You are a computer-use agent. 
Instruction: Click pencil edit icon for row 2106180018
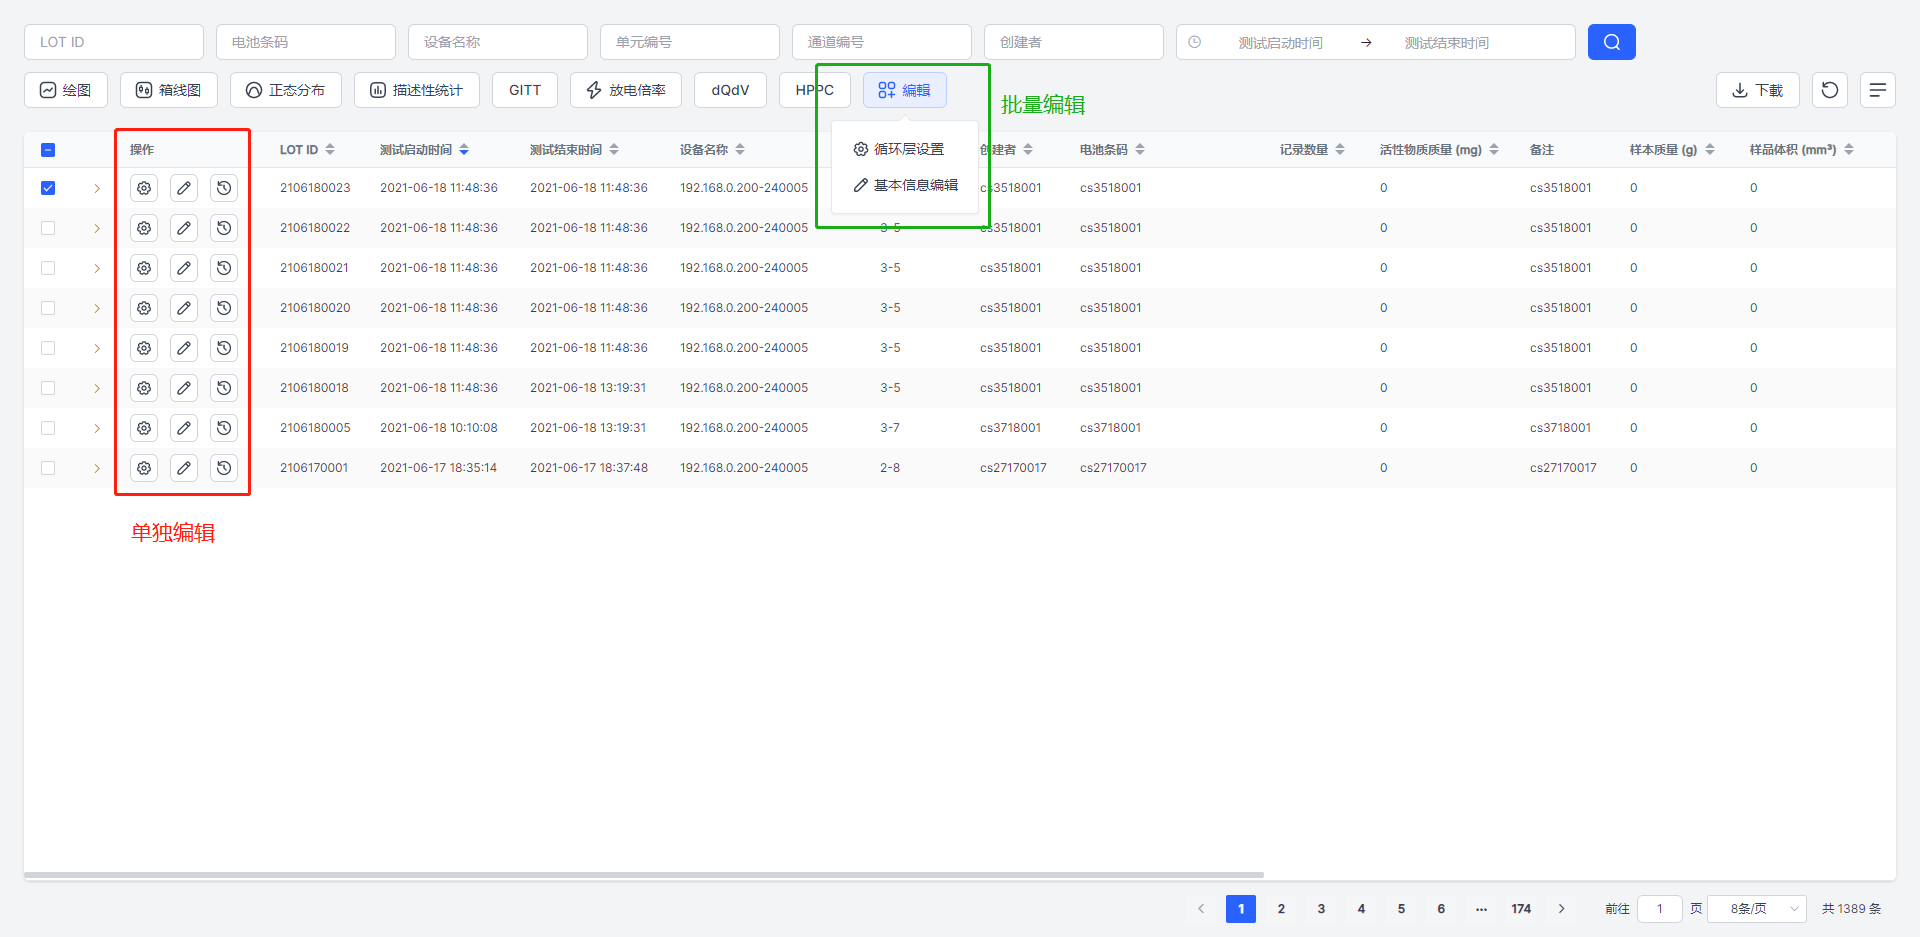[184, 388]
